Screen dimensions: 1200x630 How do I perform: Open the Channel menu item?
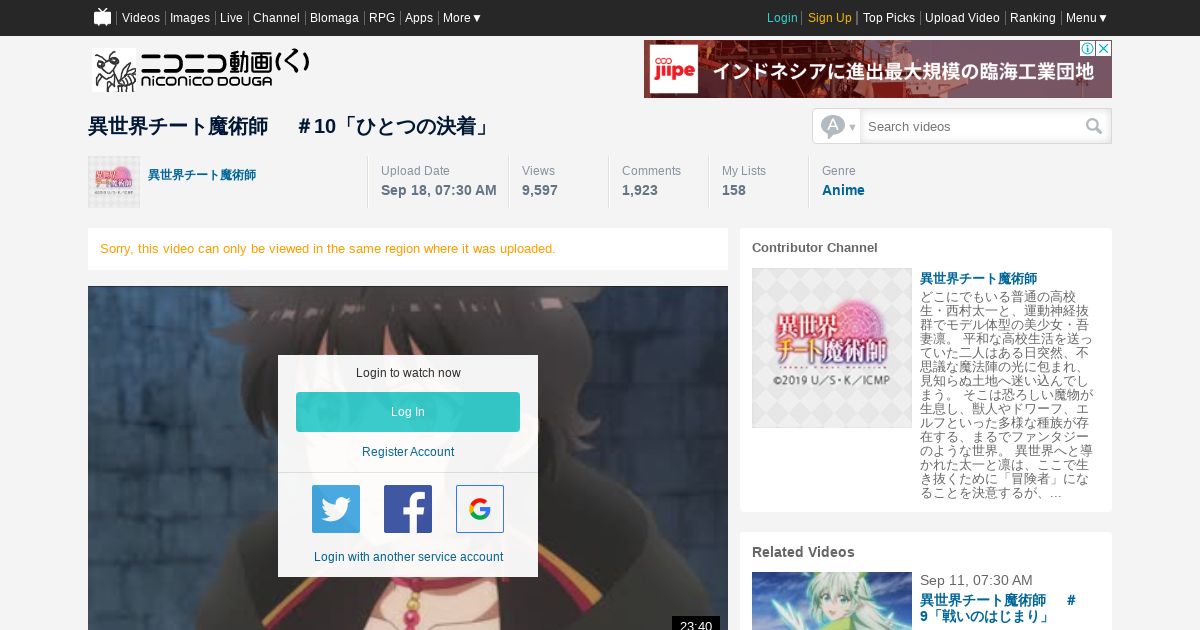pyautogui.click(x=276, y=18)
